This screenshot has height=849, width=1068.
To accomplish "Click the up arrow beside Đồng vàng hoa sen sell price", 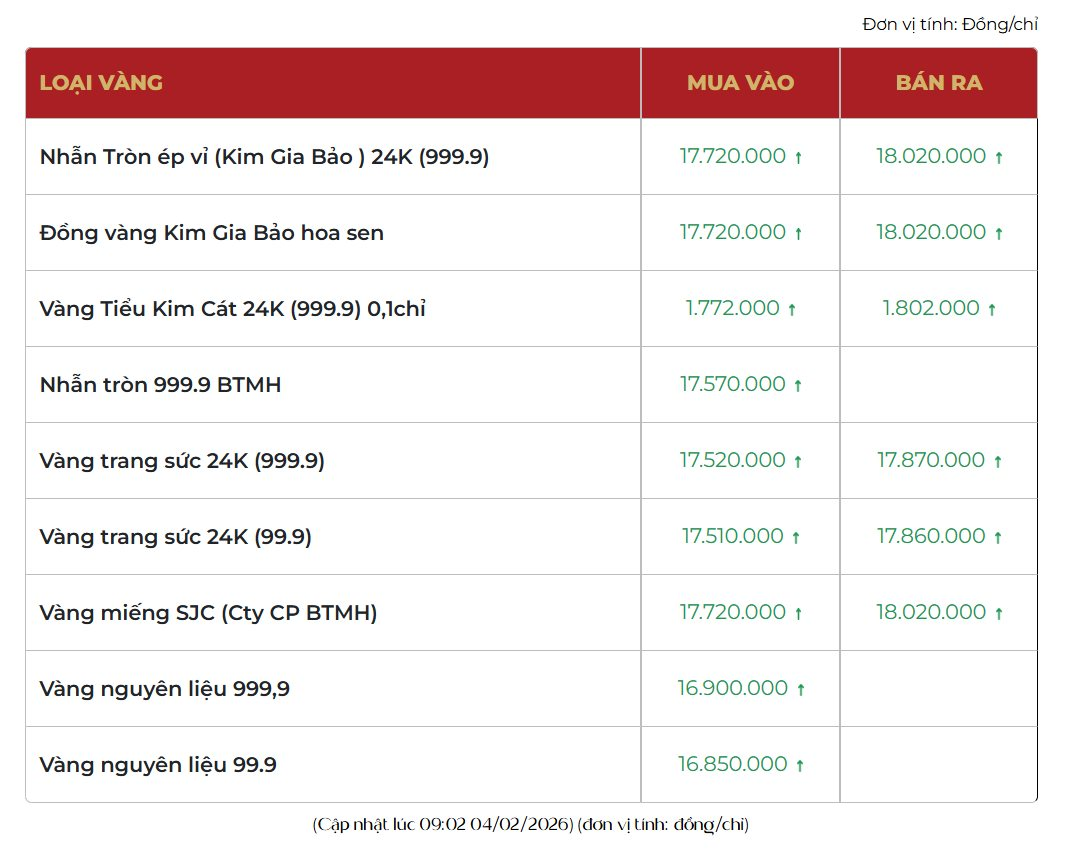I will click(998, 234).
